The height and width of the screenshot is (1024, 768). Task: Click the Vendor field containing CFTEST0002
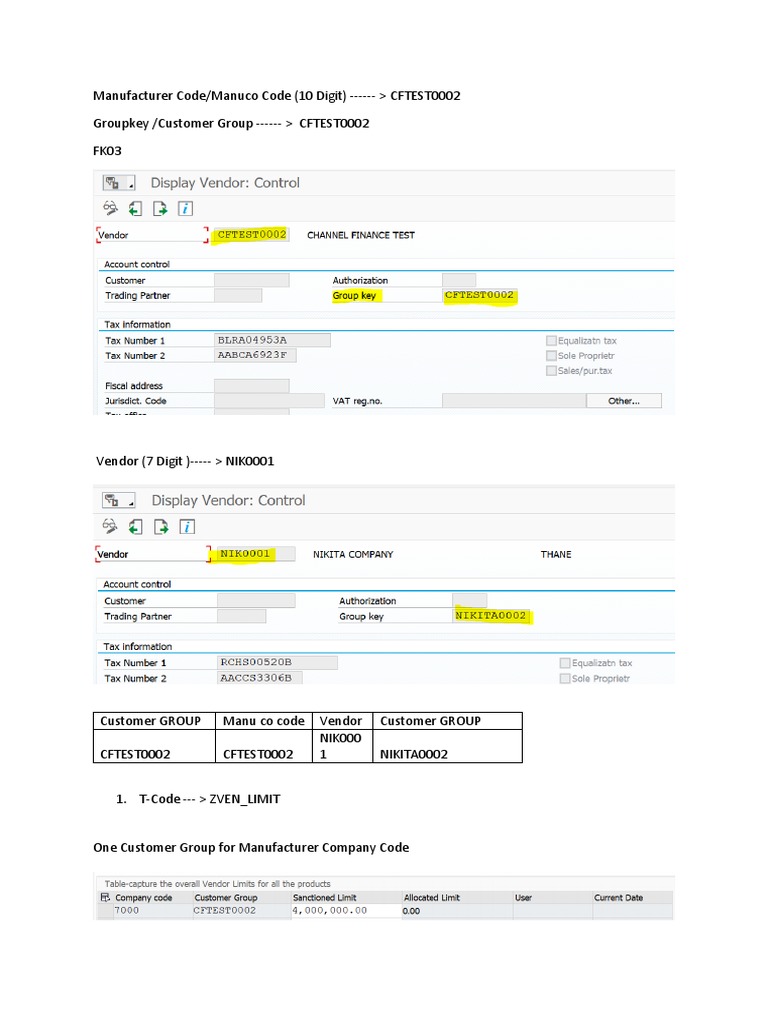click(x=252, y=234)
